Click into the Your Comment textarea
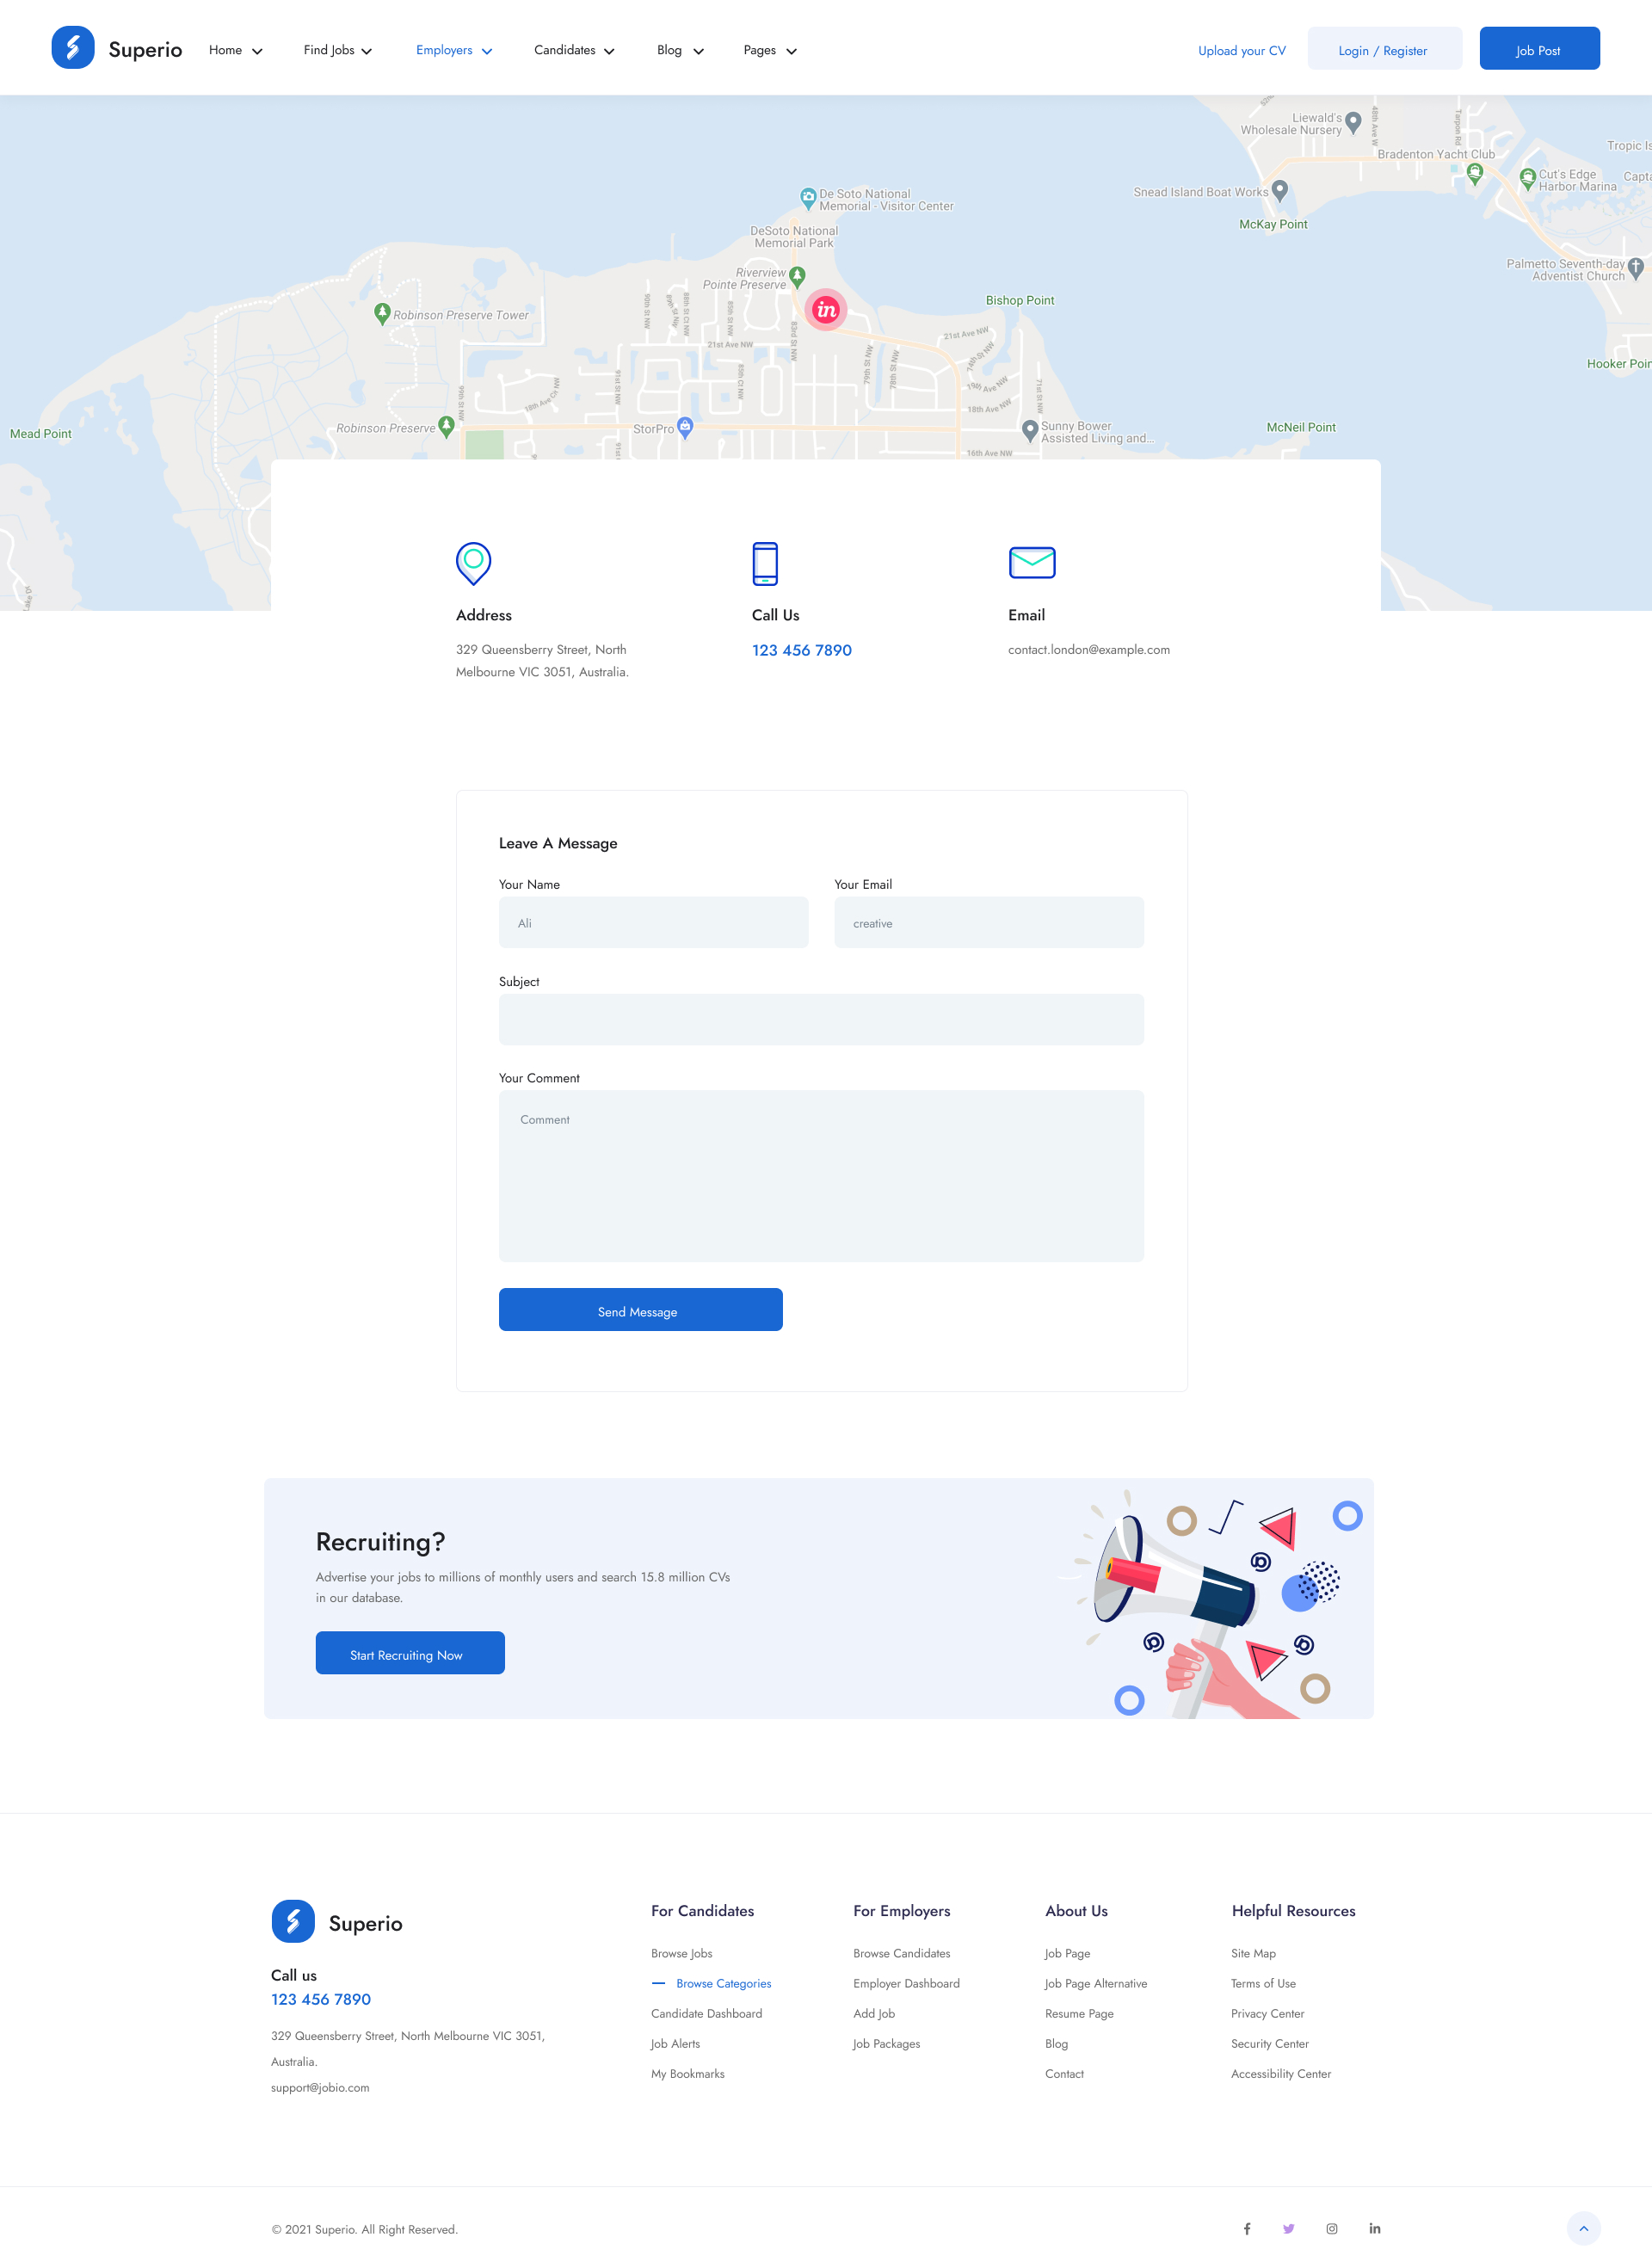The height and width of the screenshot is (2268, 1652). 820,1175
